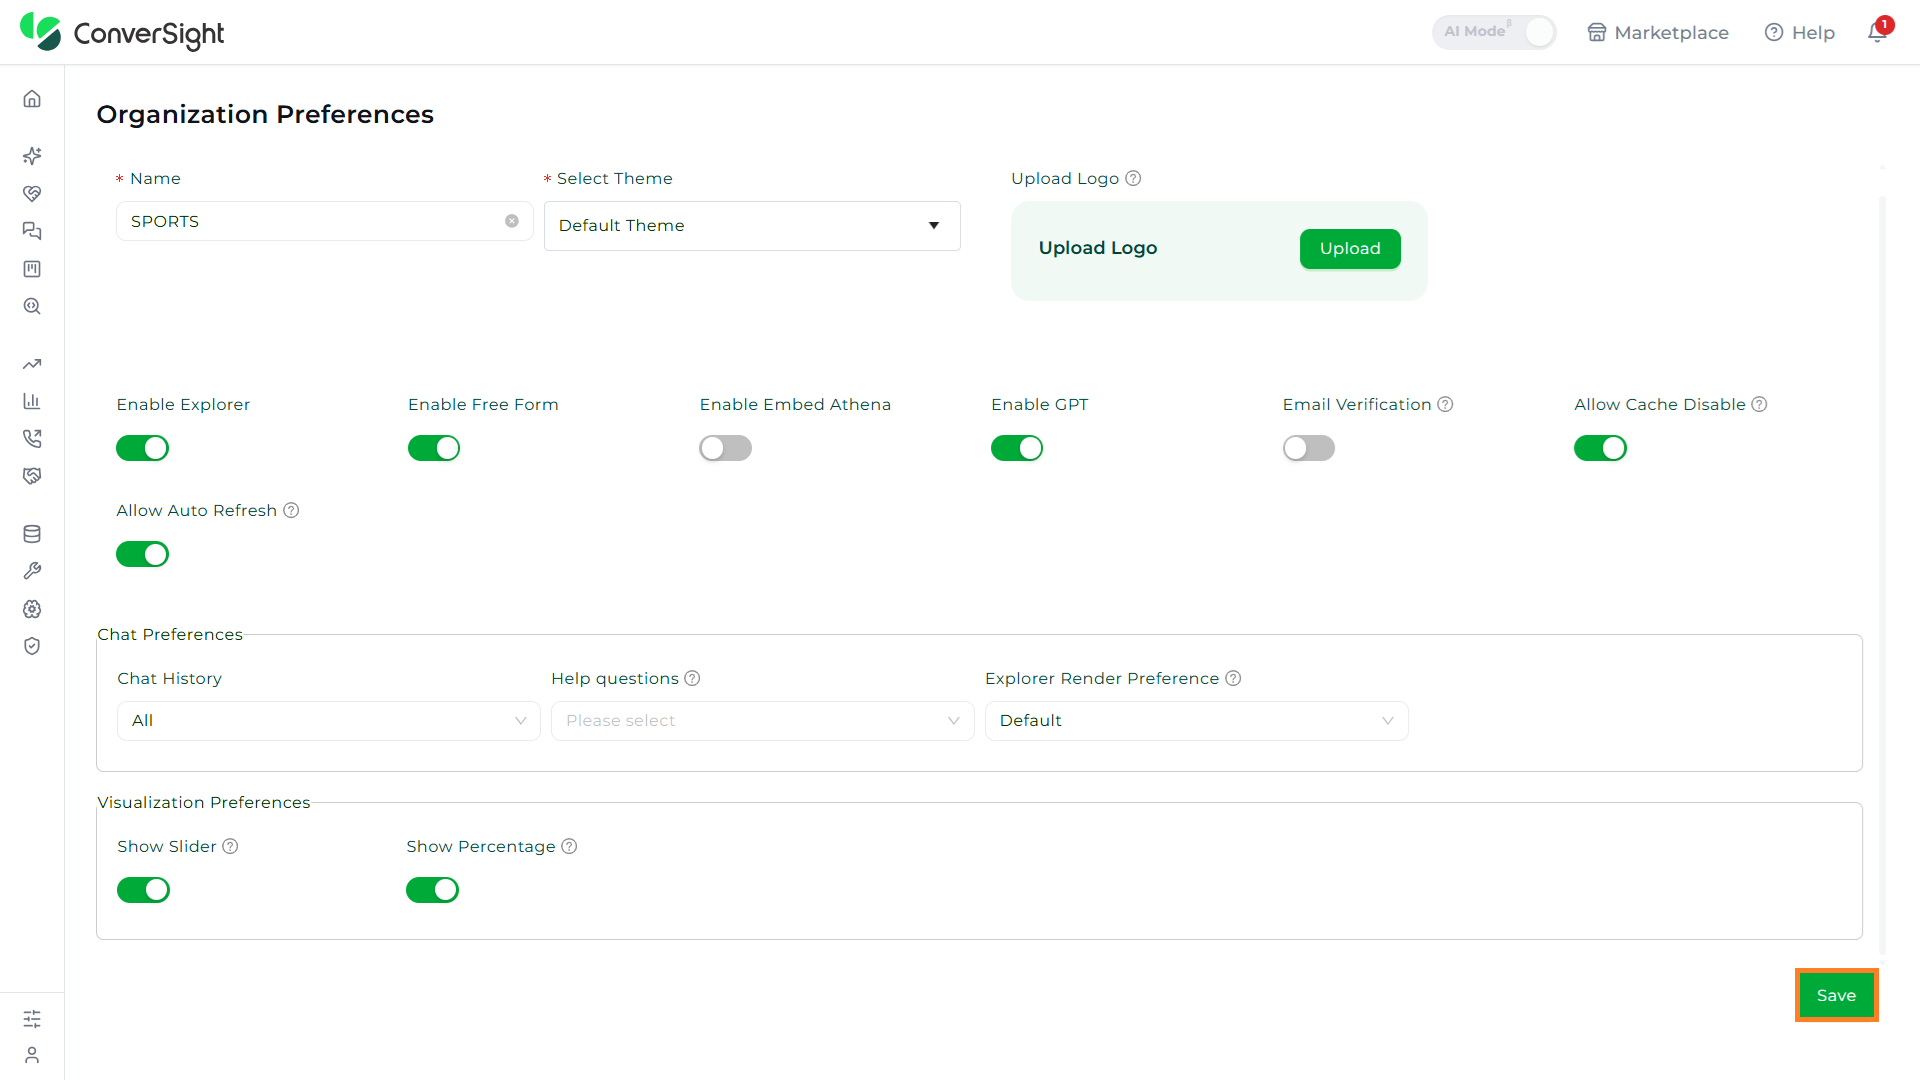The image size is (1920, 1080).
Task: Show Allow Auto Refresh help icon
Action: [291, 510]
